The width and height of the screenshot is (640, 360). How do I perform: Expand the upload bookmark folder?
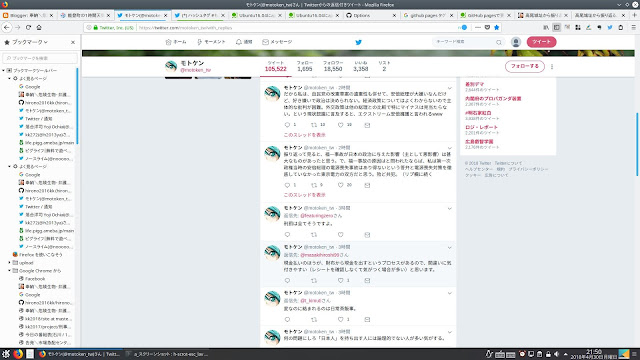click(x=9, y=263)
